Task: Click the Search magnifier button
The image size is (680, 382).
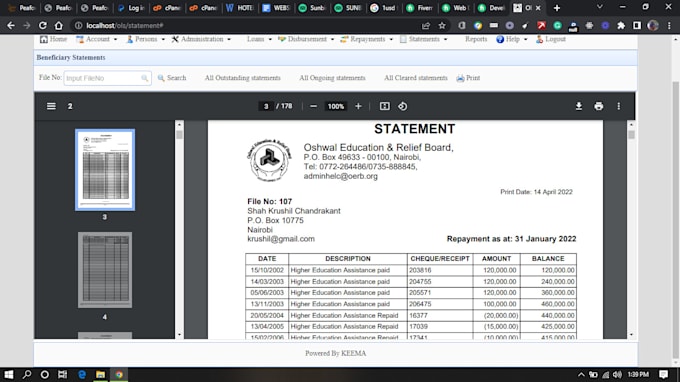Action: coord(172,78)
